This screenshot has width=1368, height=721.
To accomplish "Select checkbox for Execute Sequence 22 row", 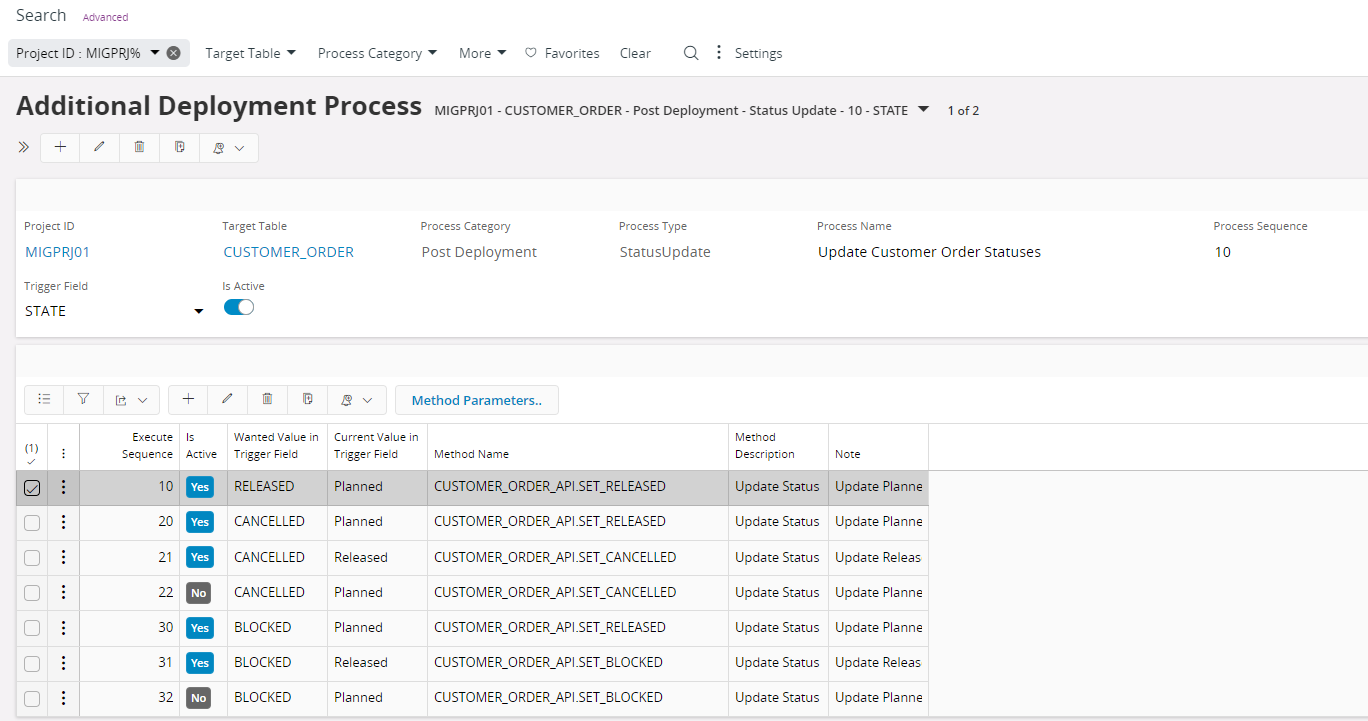I will click(32, 593).
